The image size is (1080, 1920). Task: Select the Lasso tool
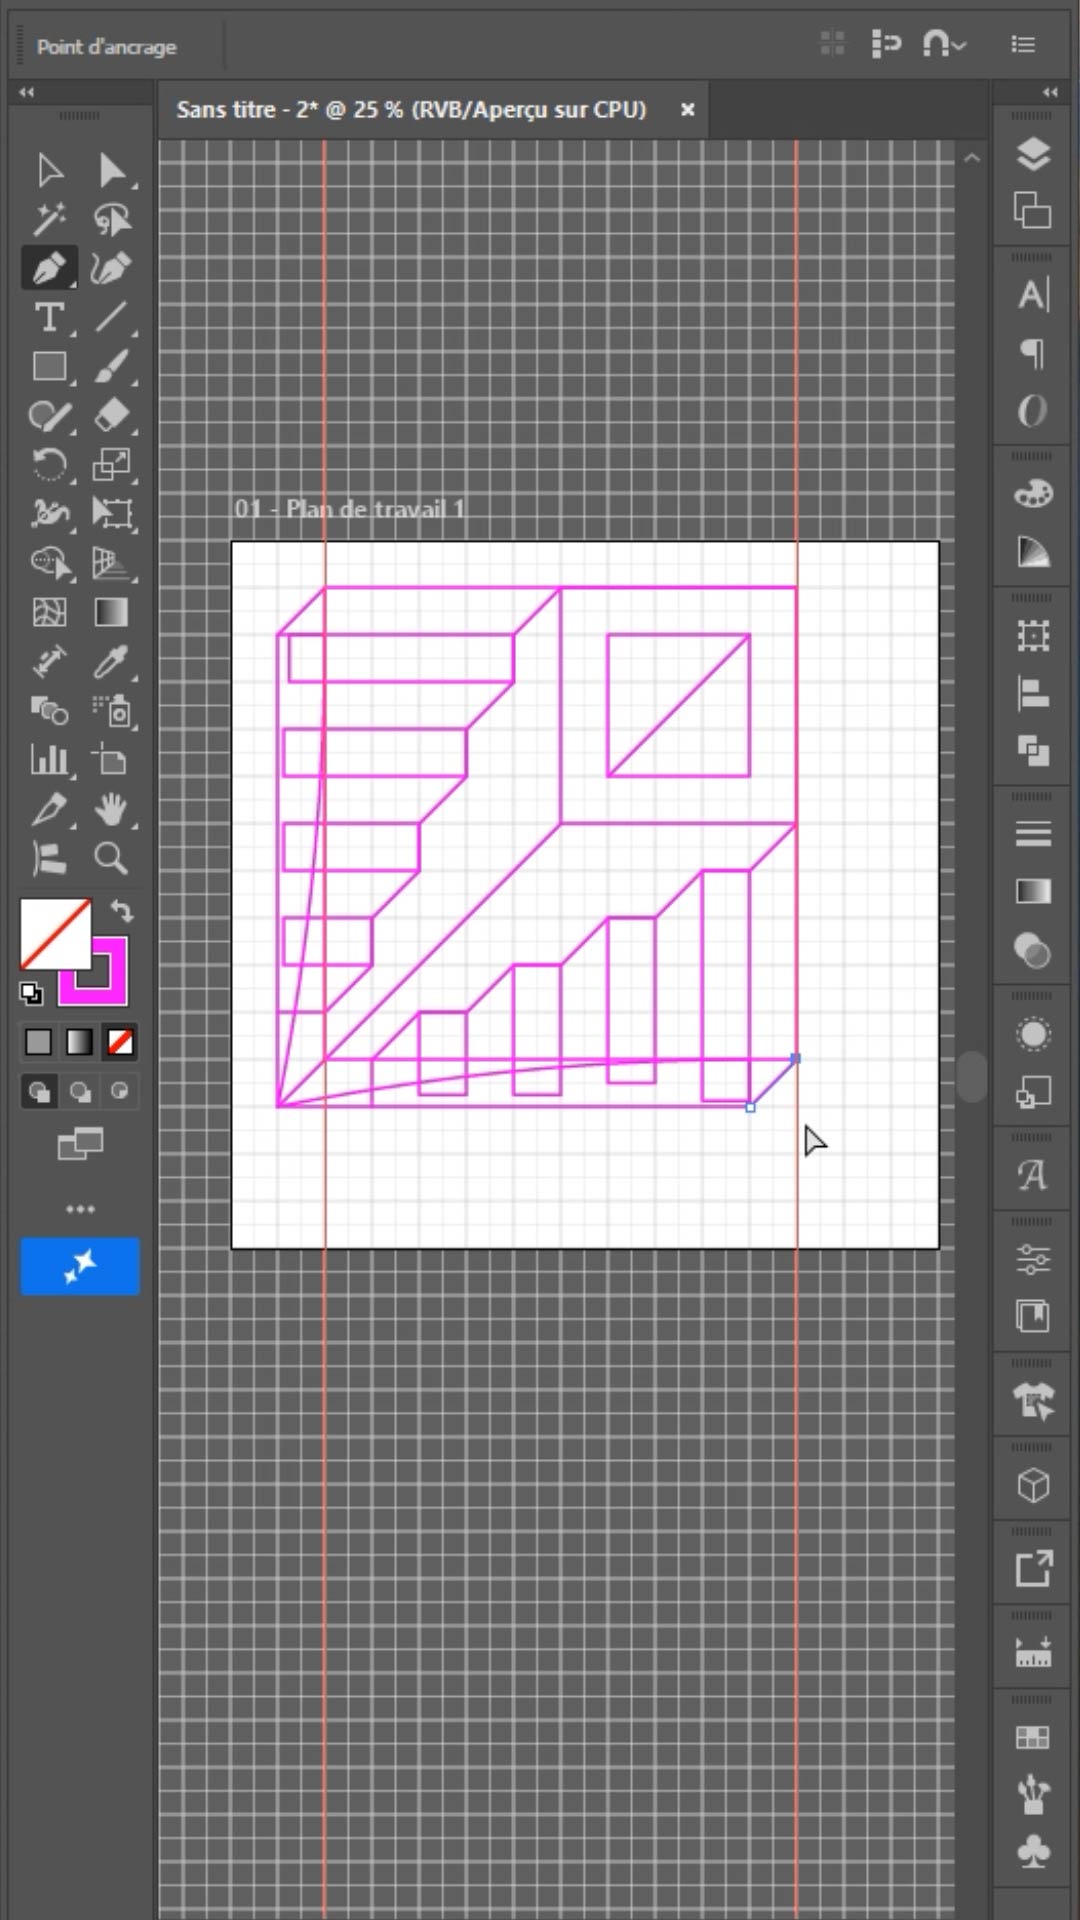tap(111, 219)
